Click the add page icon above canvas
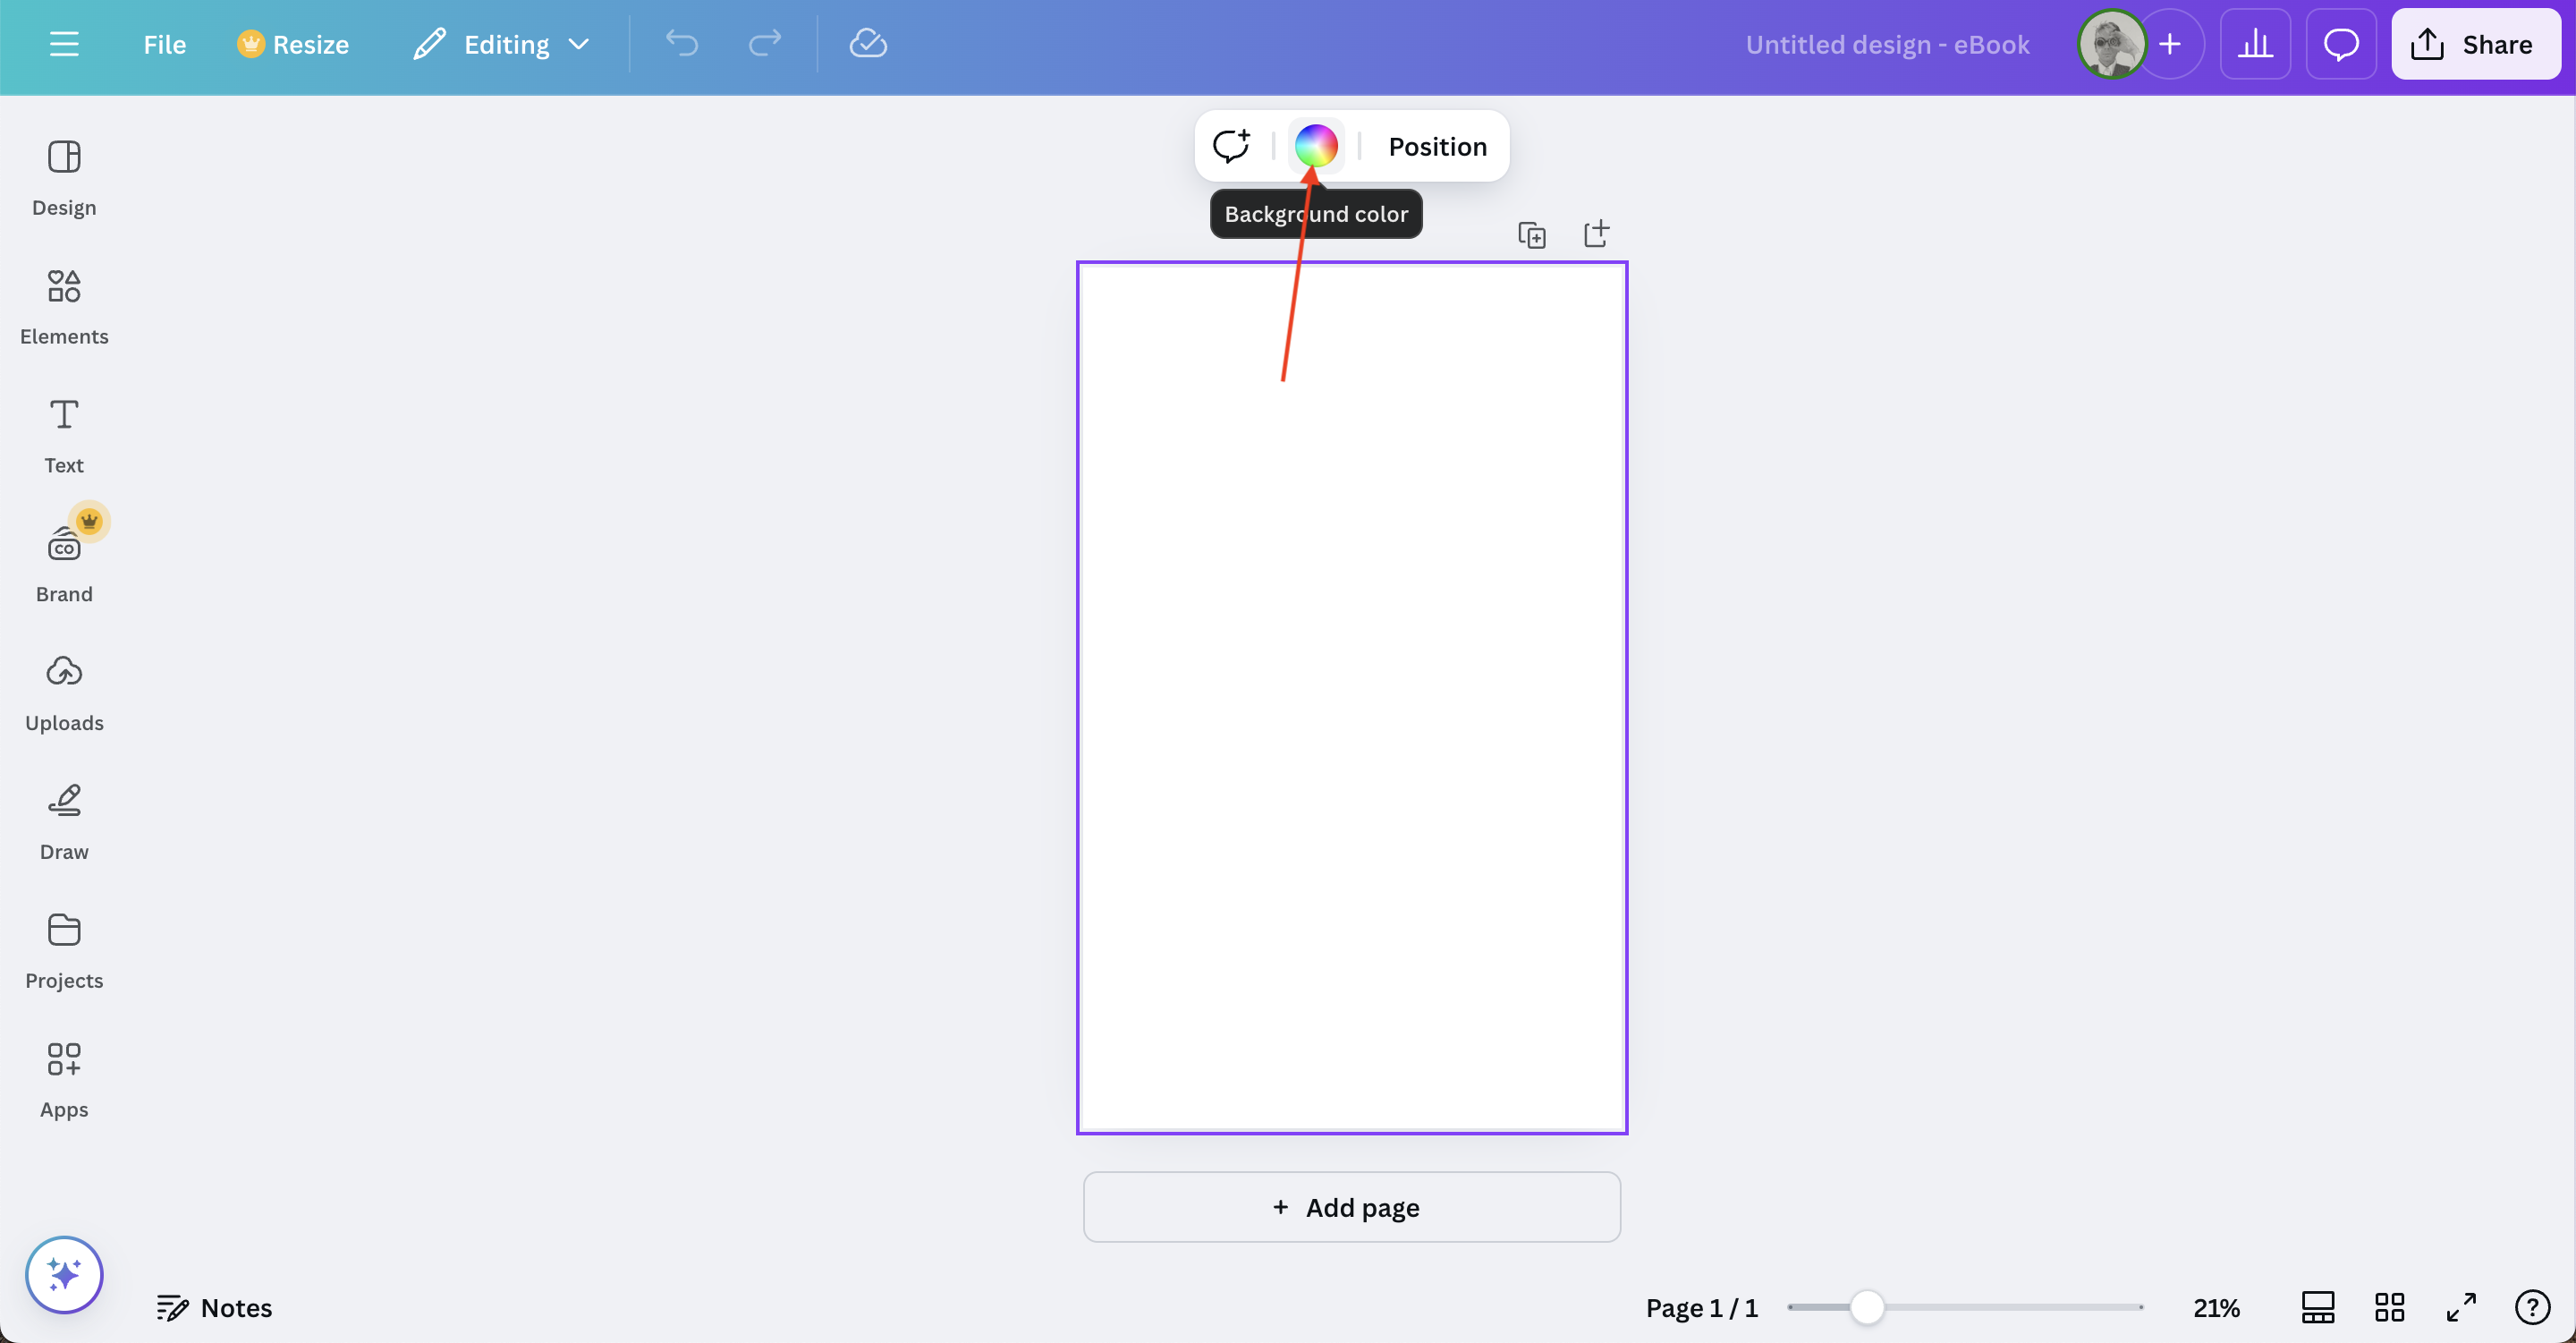 1597,234
